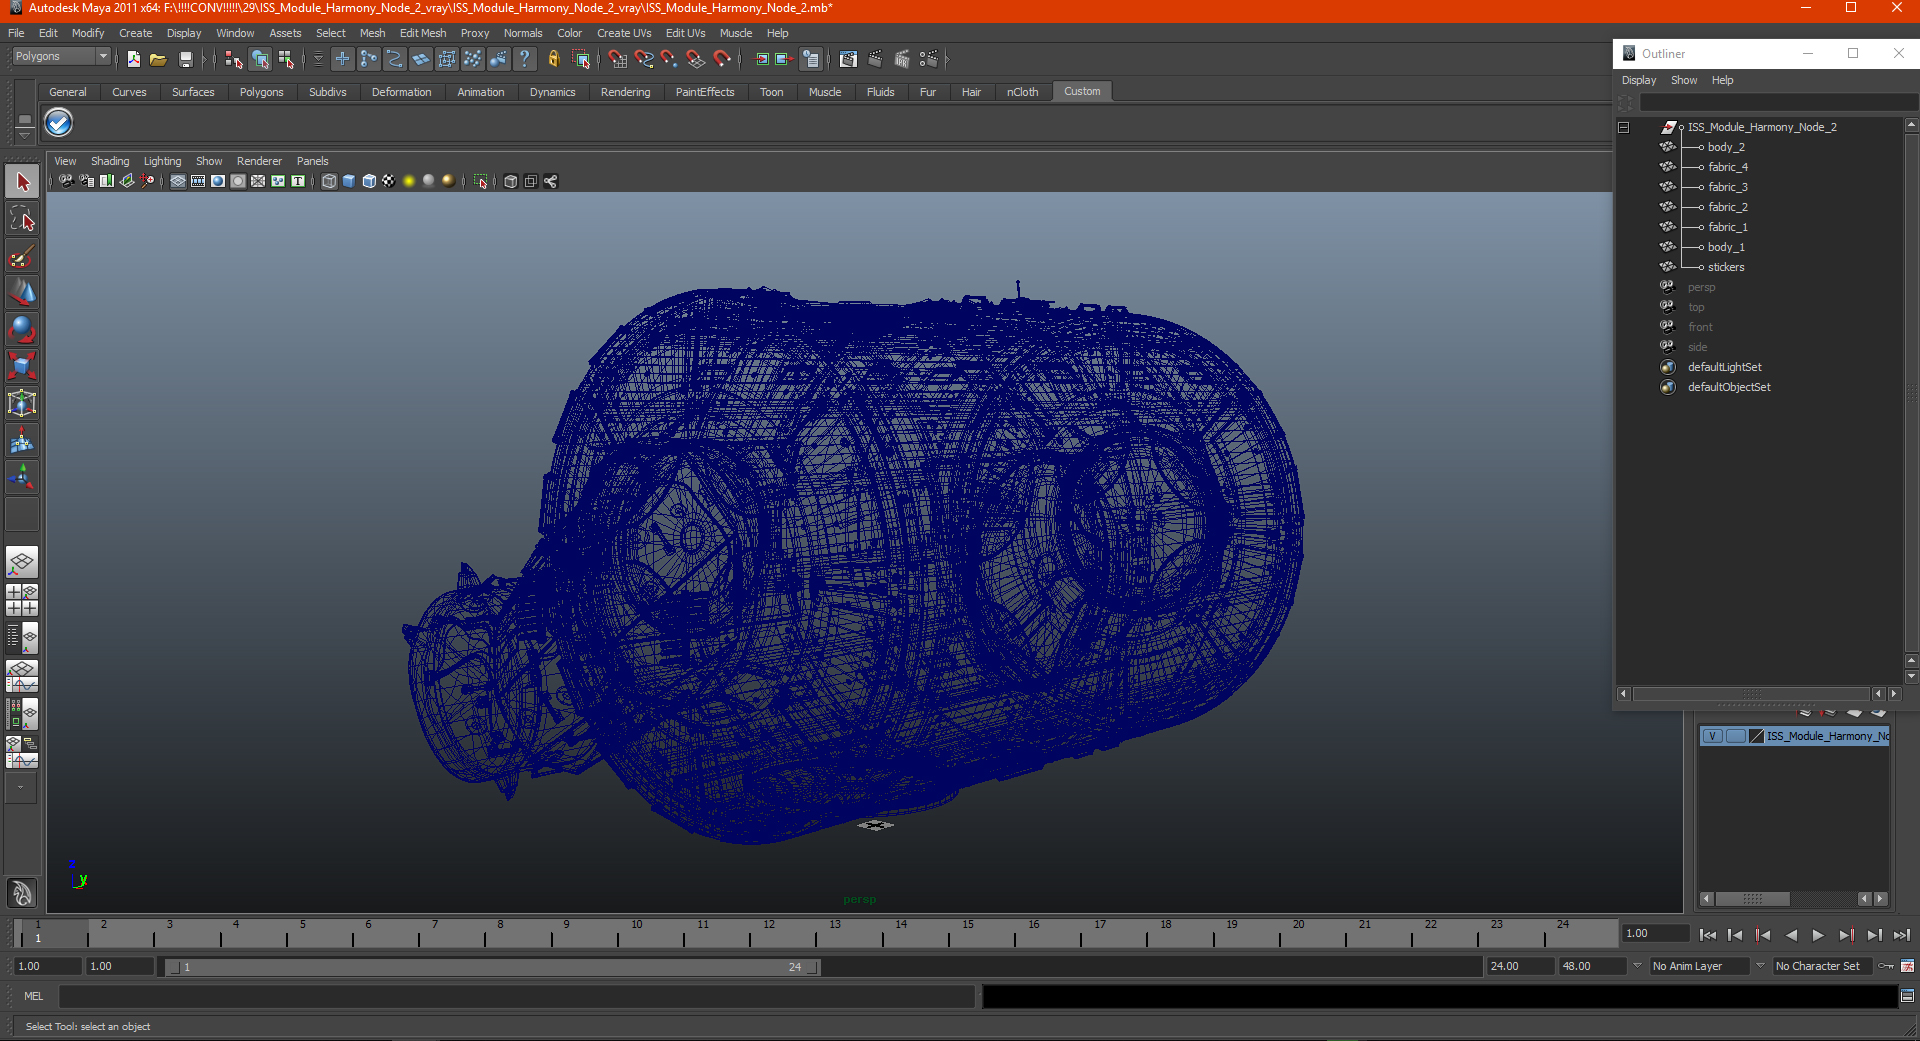Select by object type mode icon
This screenshot has height=1041, width=1920.
pos(261,60)
